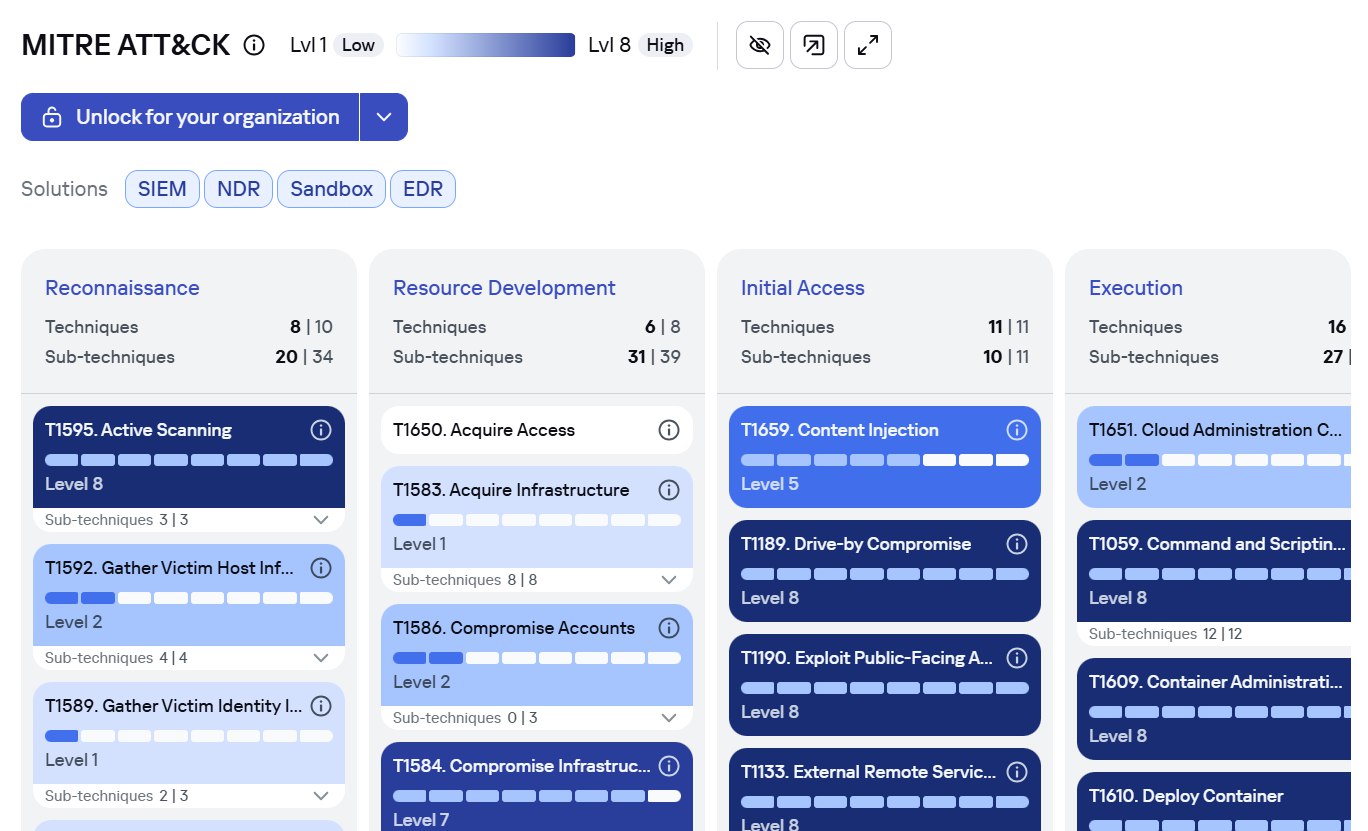
Task: Click the Level 1 bar of T1583 Acquire Infrastructure
Action: [x=537, y=520]
